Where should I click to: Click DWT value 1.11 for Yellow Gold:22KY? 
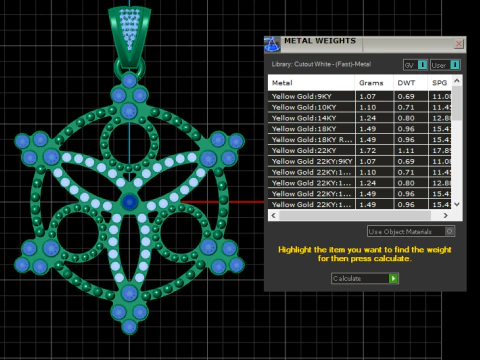point(406,150)
